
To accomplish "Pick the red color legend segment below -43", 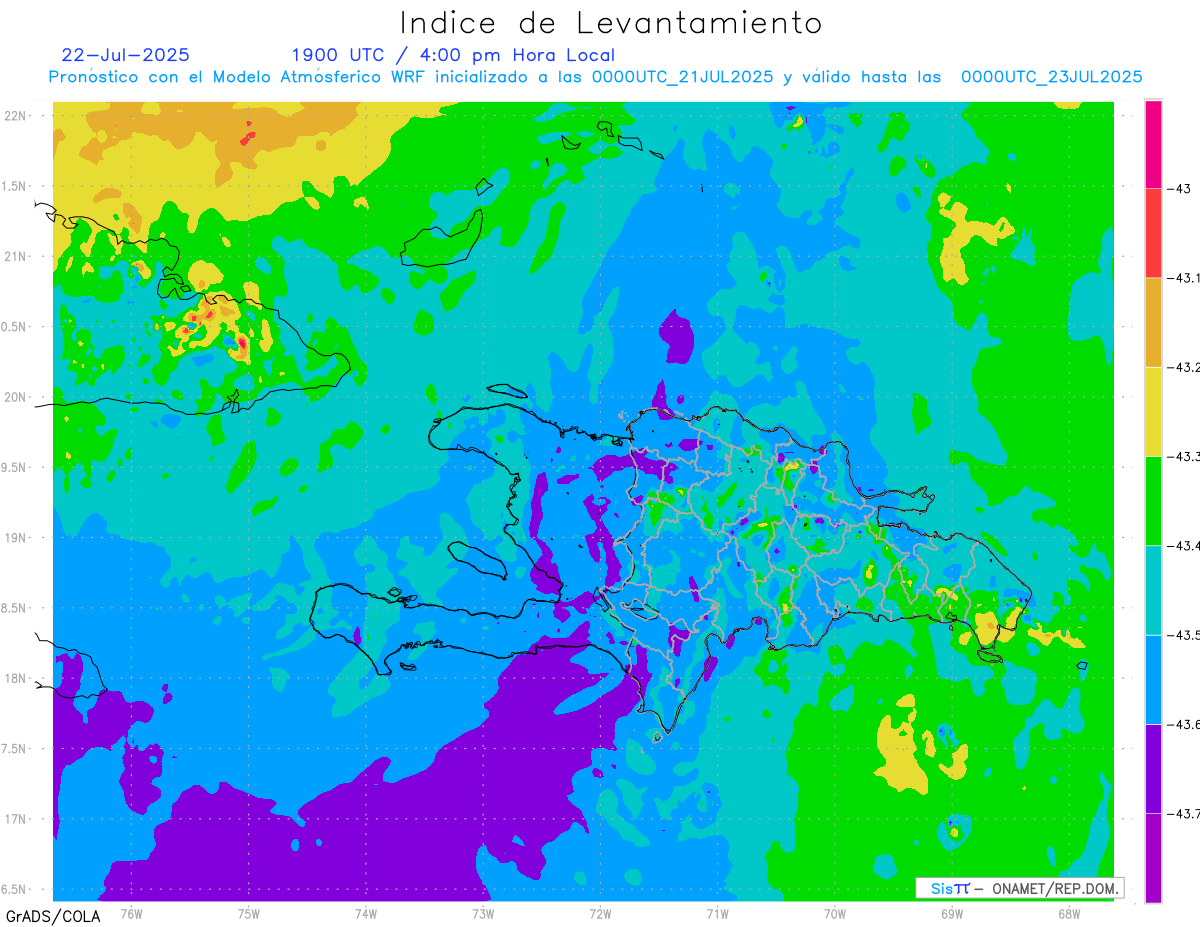I will tap(1153, 233).
